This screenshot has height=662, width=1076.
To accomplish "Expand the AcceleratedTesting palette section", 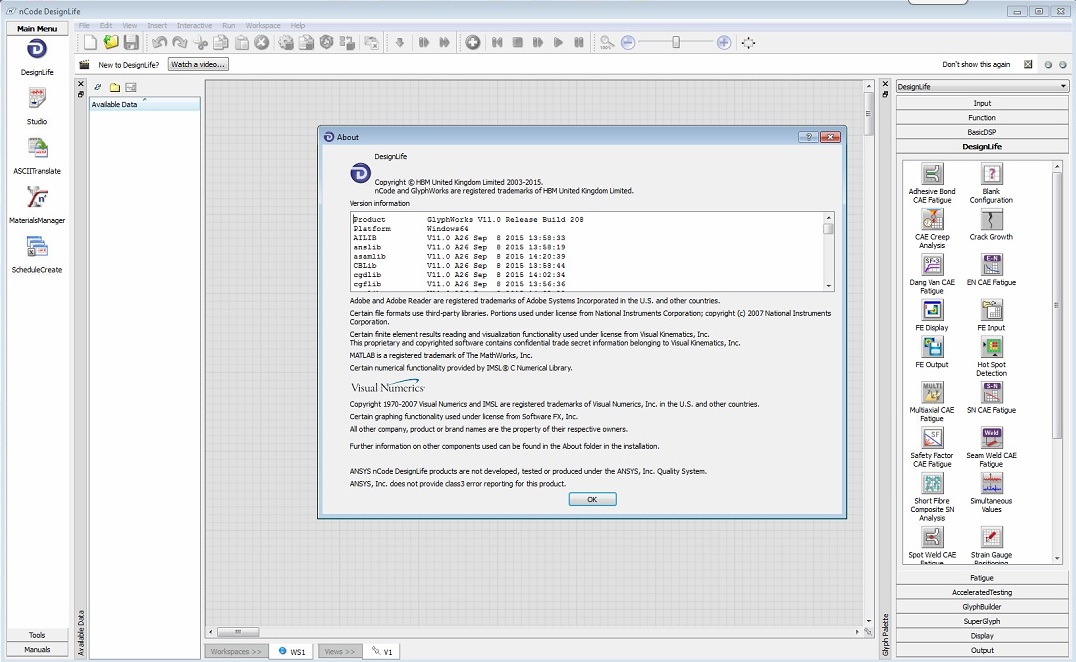I will coord(982,592).
